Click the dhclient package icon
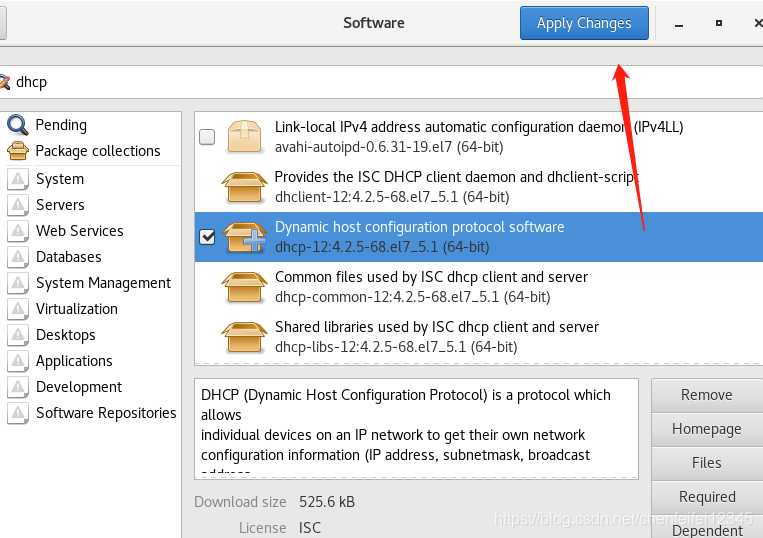 (x=244, y=187)
